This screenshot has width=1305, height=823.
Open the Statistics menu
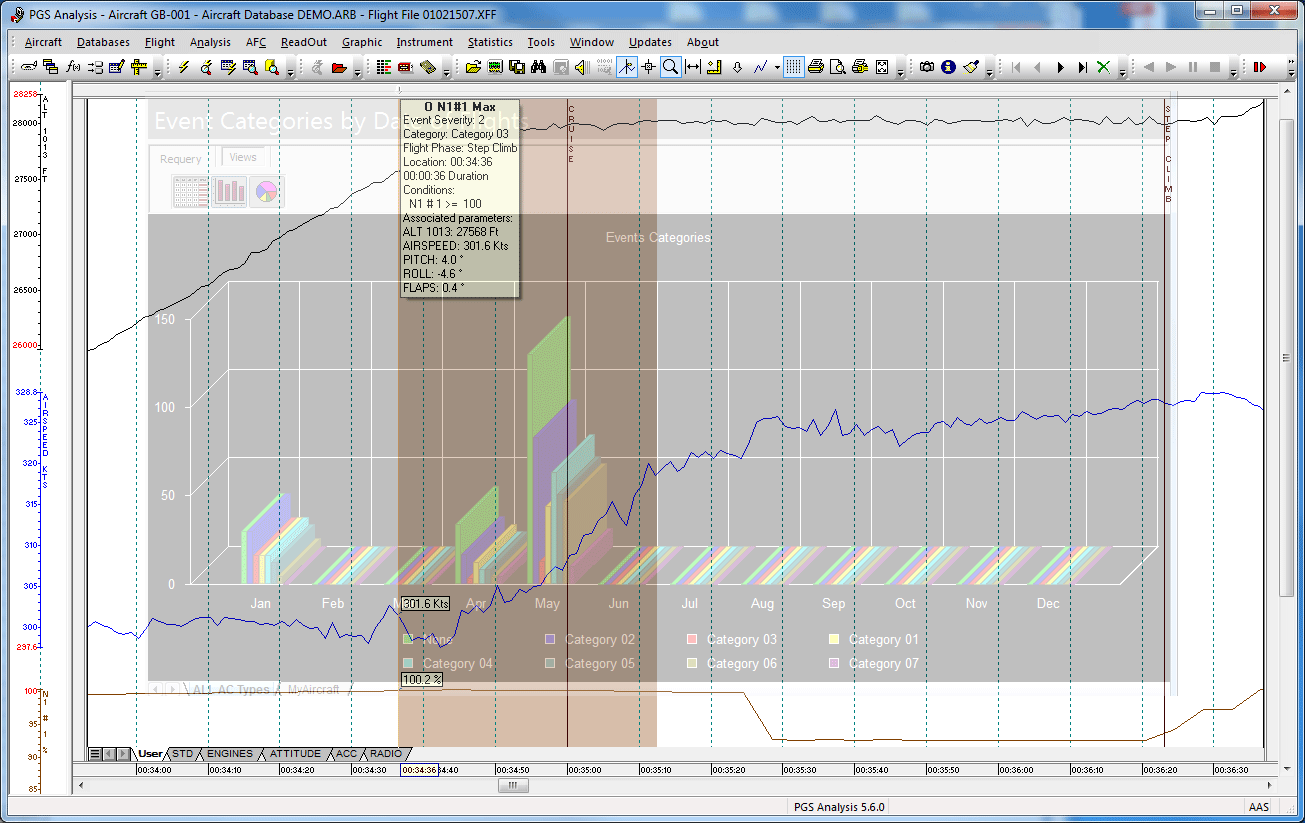pos(490,42)
